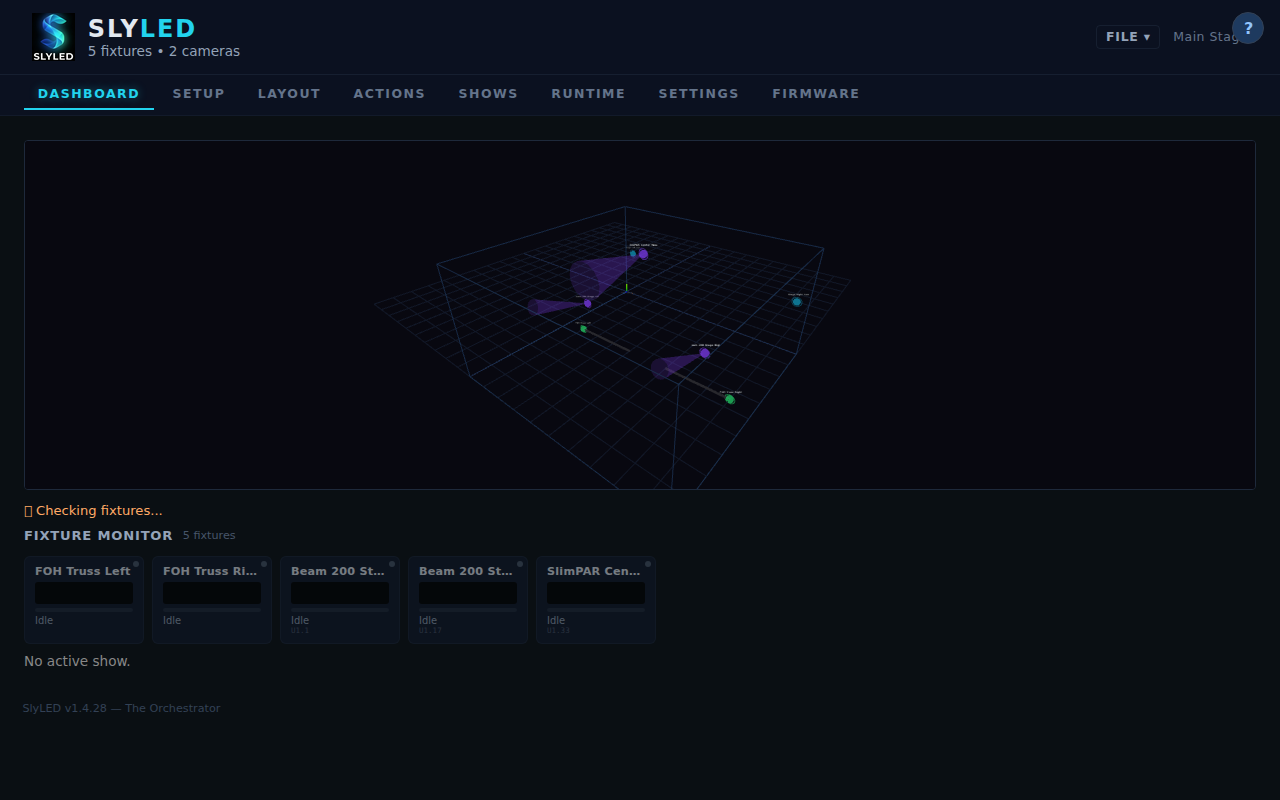Screen dimensions: 1280x800
Task: Select the purple SlimPAR Center fixture marker
Action: 643,254
